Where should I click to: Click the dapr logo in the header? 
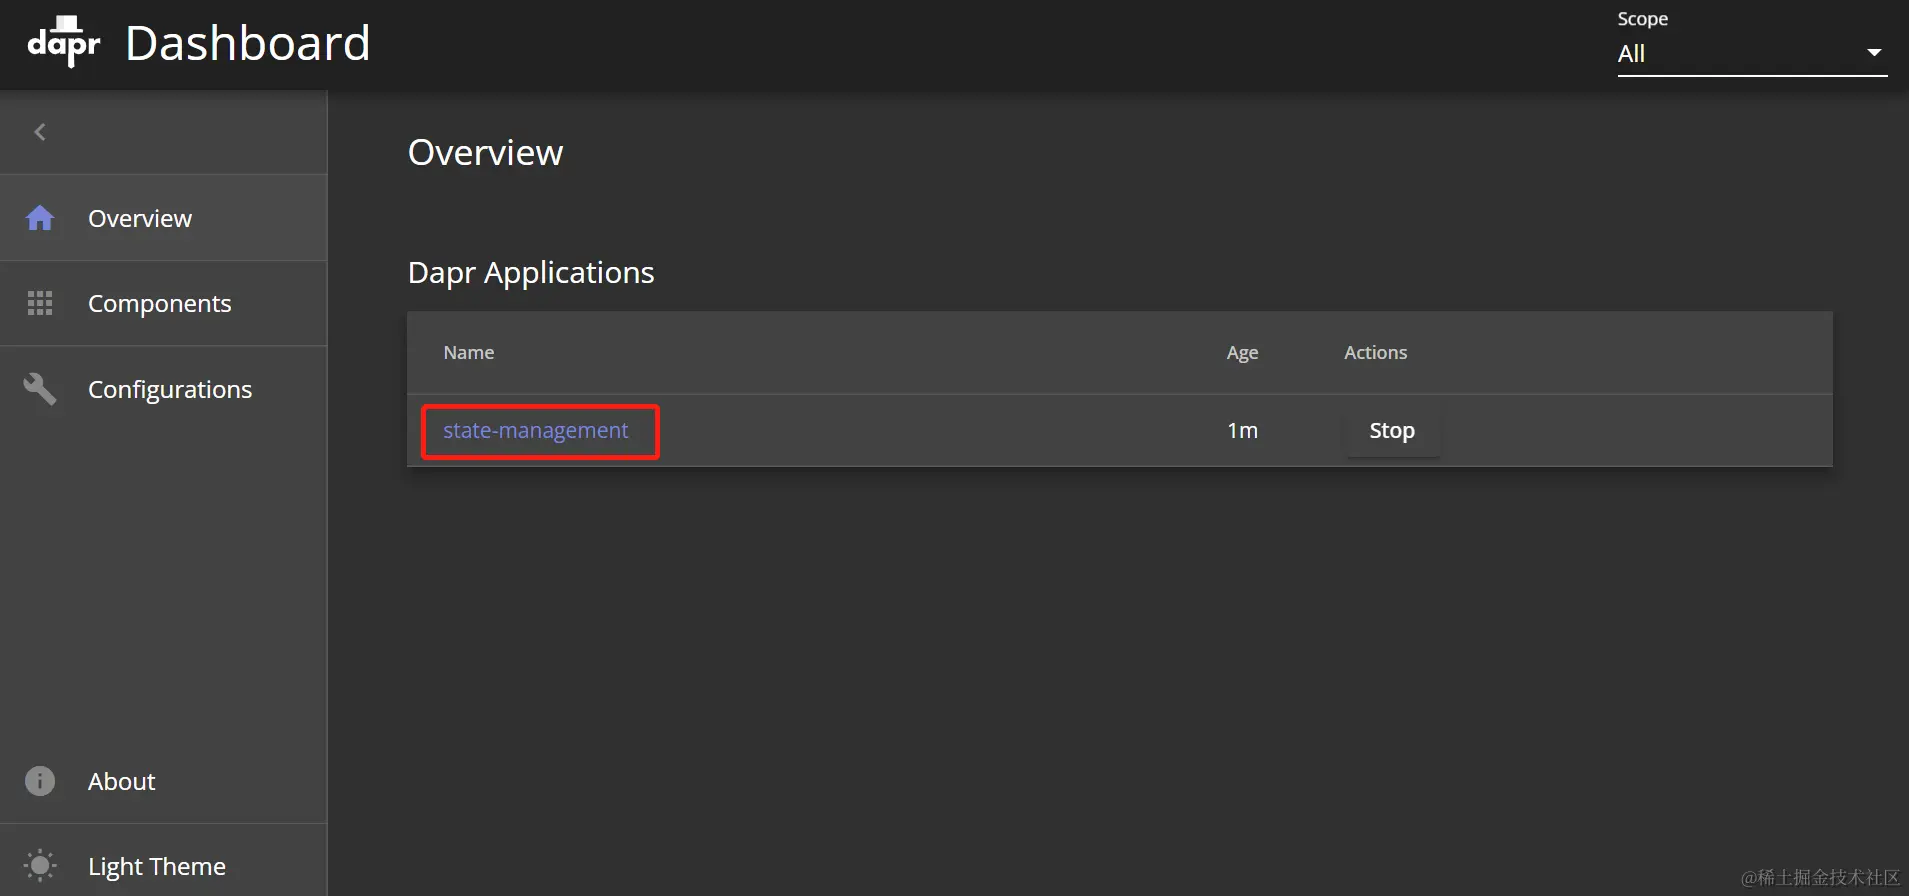(64, 42)
